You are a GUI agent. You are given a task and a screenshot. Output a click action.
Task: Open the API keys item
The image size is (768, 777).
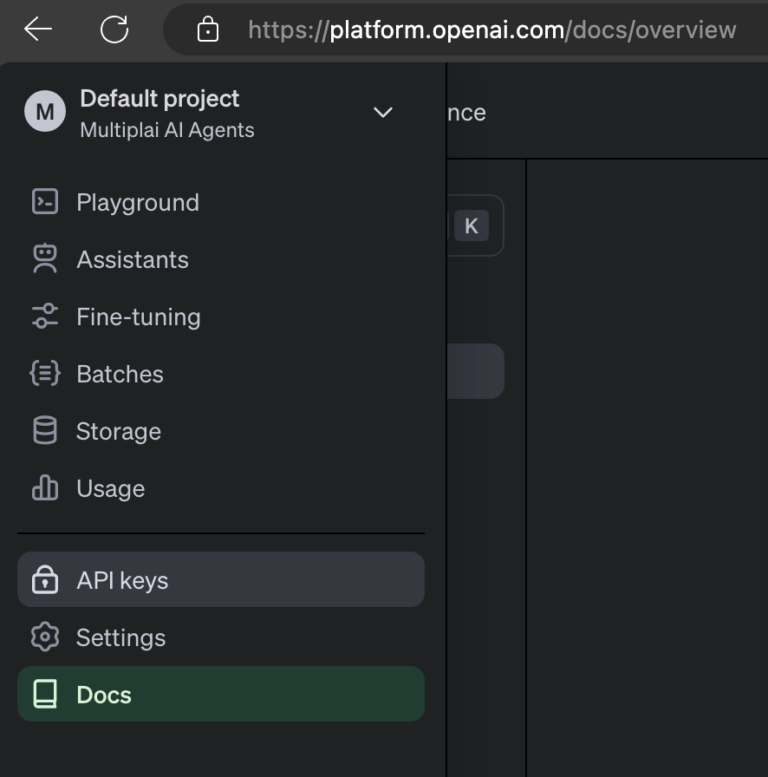click(221, 580)
